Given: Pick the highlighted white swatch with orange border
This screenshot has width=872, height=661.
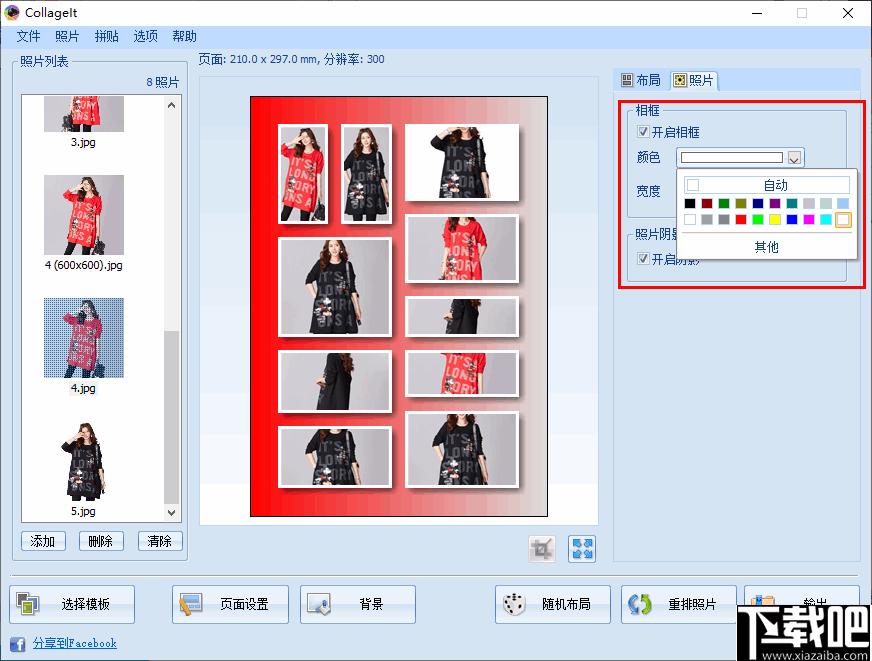Looking at the screenshot, I should coord(843,220).
